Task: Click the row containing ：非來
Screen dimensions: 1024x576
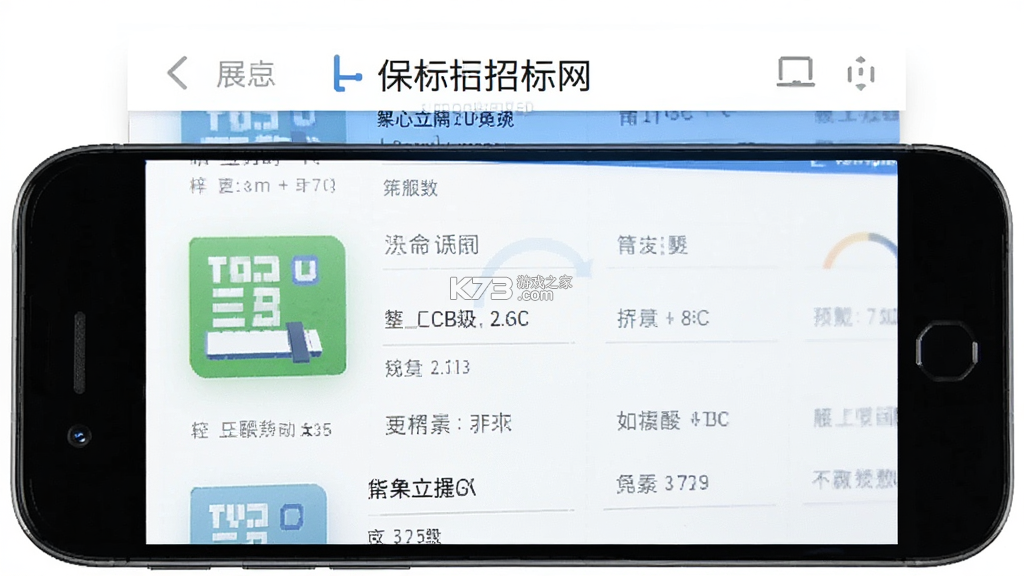Action: 448,424
